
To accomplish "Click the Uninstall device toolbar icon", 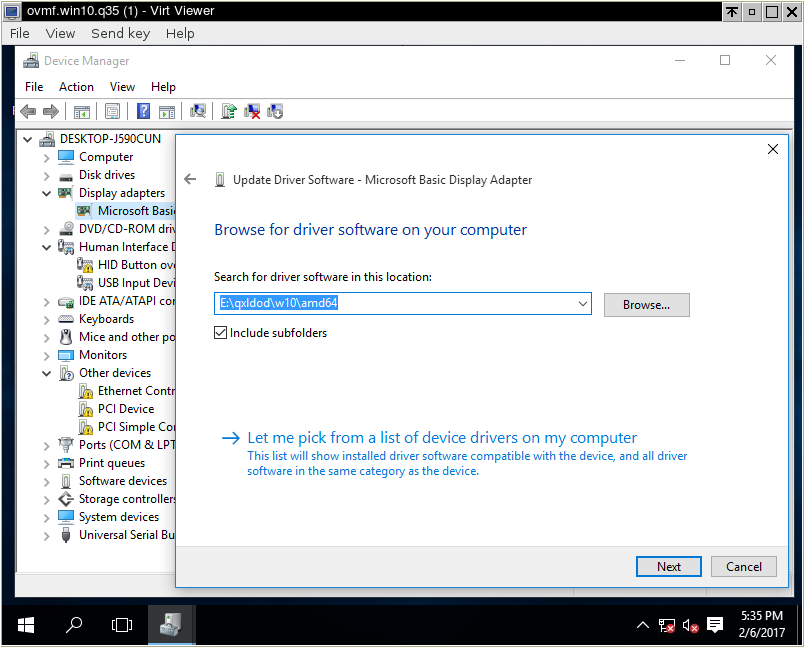I will point(252,110).
